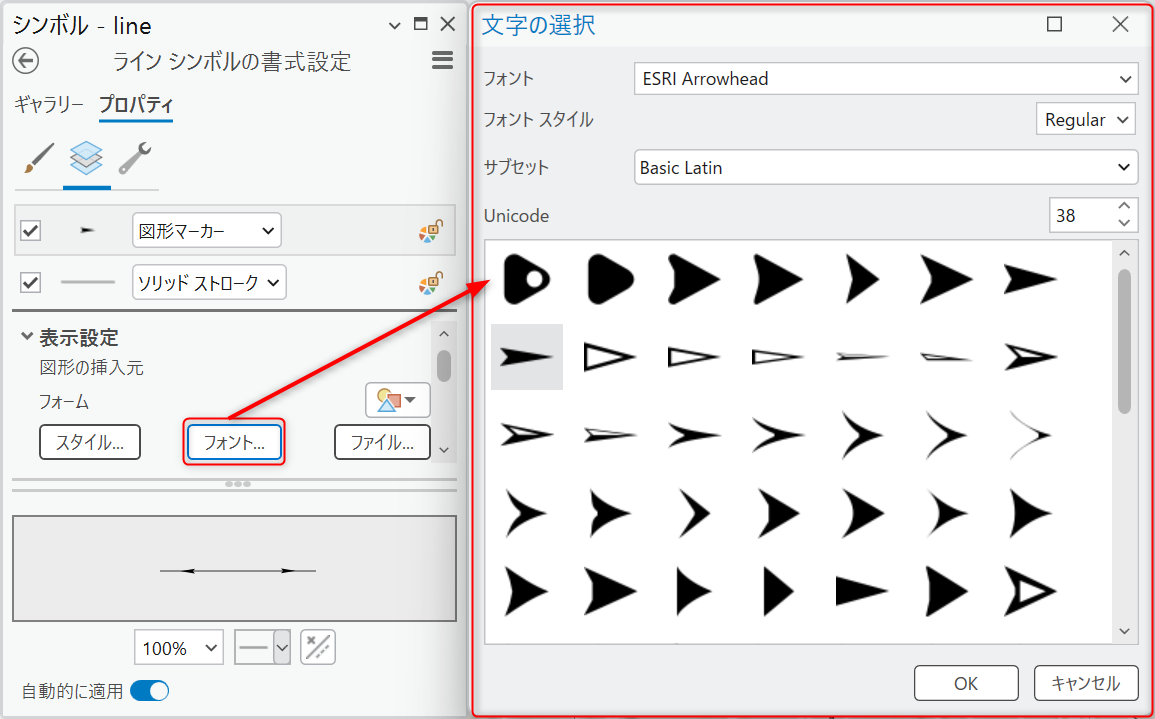Toggle the 自動的に適用 switch
Image resolution: width=1155 pixels, height=719 pixels.
pos(149,691)
